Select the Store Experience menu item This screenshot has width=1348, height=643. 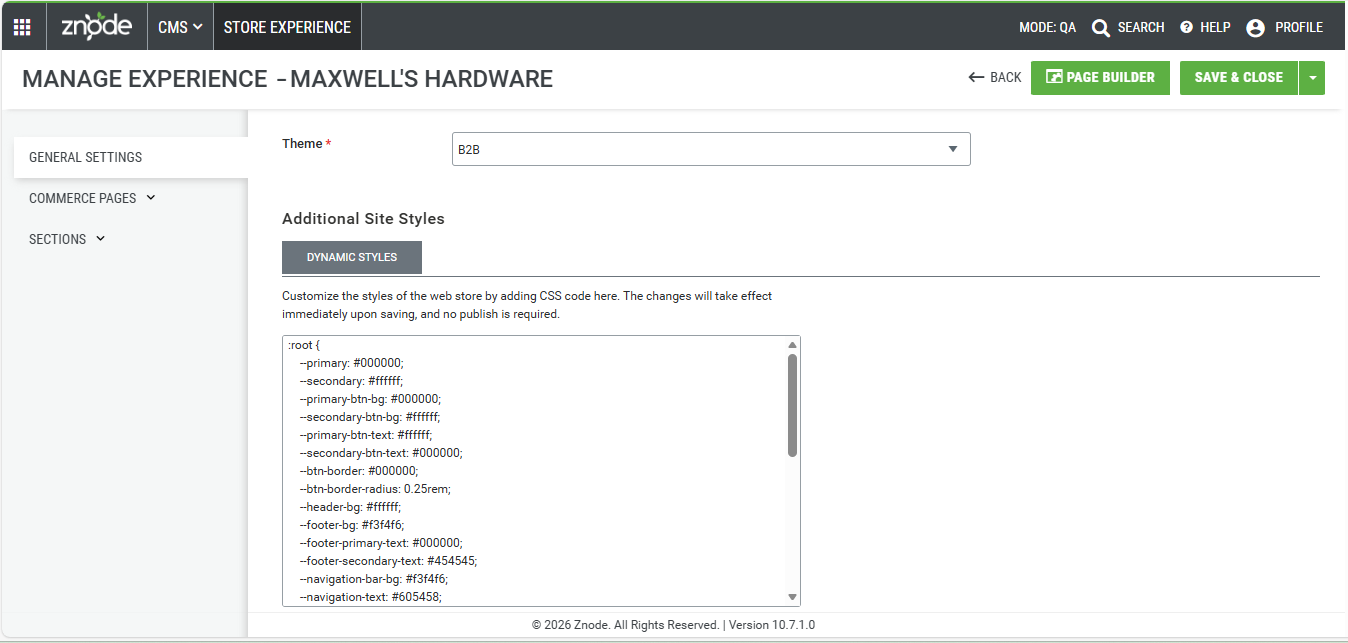(x=287, y=27)
